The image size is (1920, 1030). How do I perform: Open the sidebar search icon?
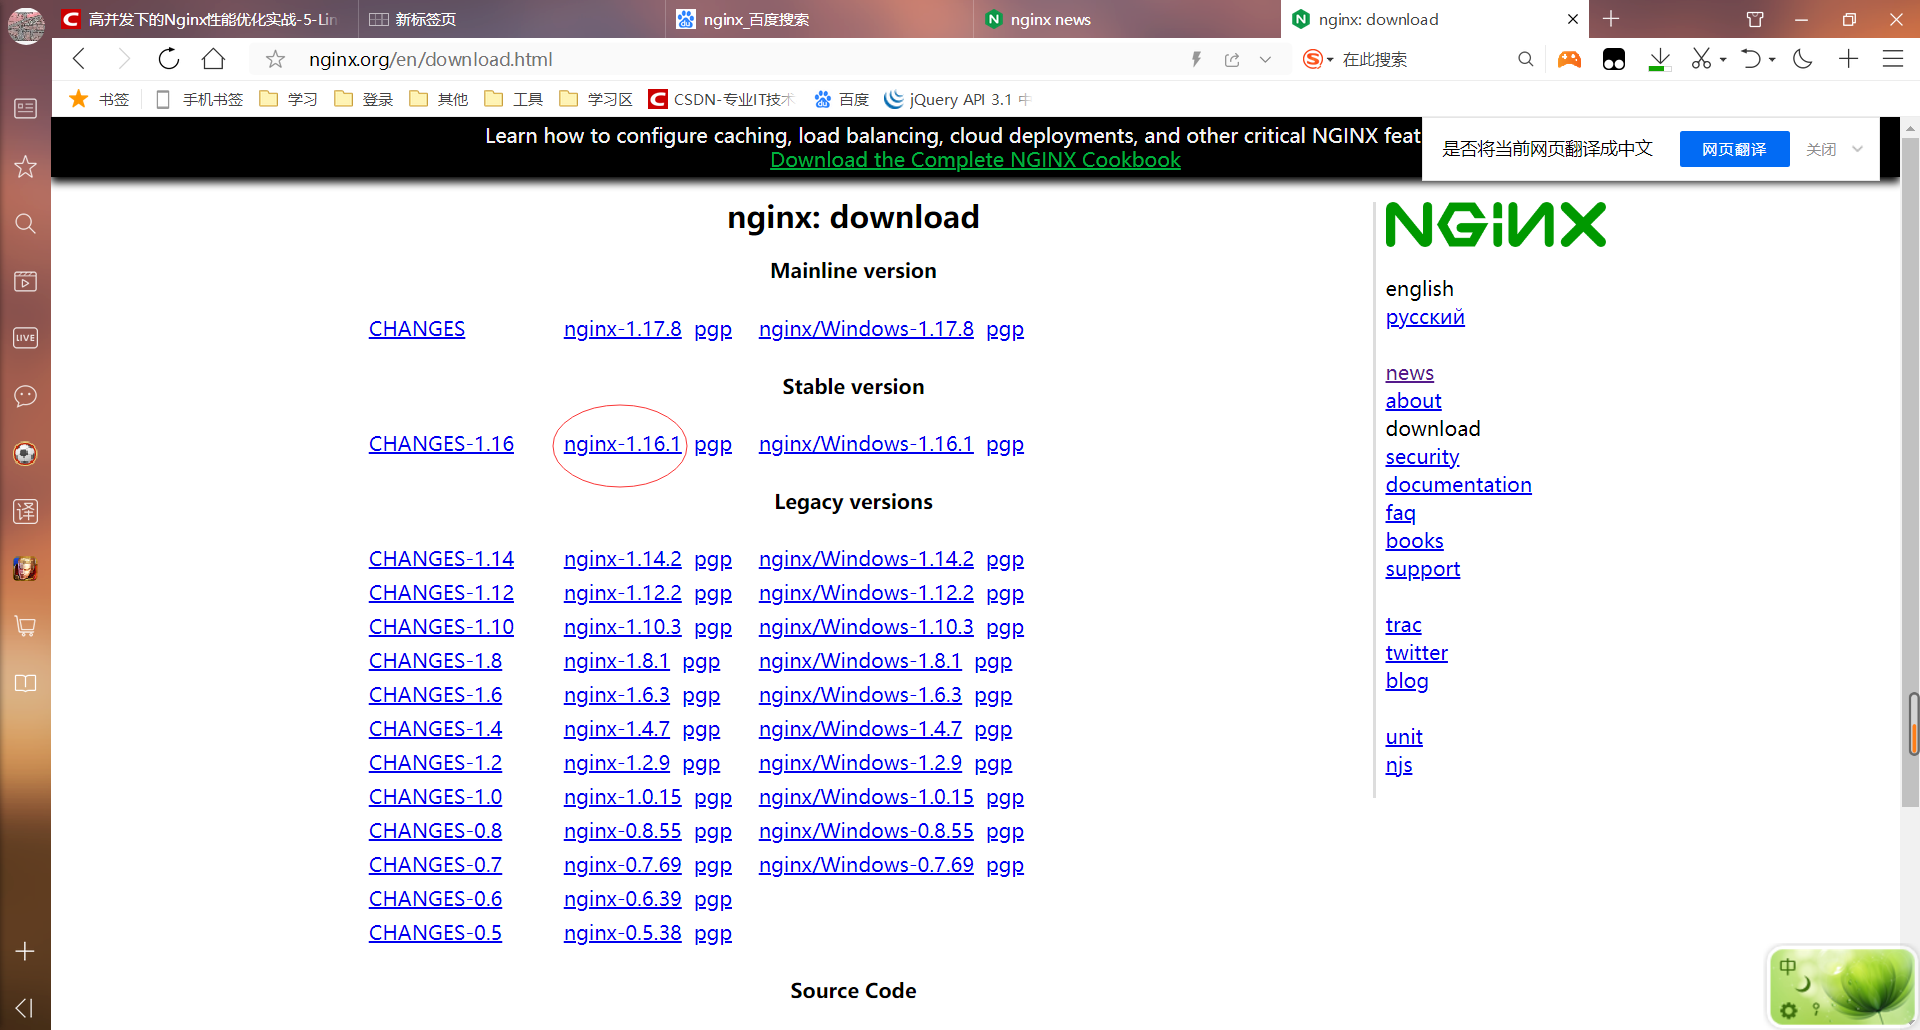[x=25, y=223]
